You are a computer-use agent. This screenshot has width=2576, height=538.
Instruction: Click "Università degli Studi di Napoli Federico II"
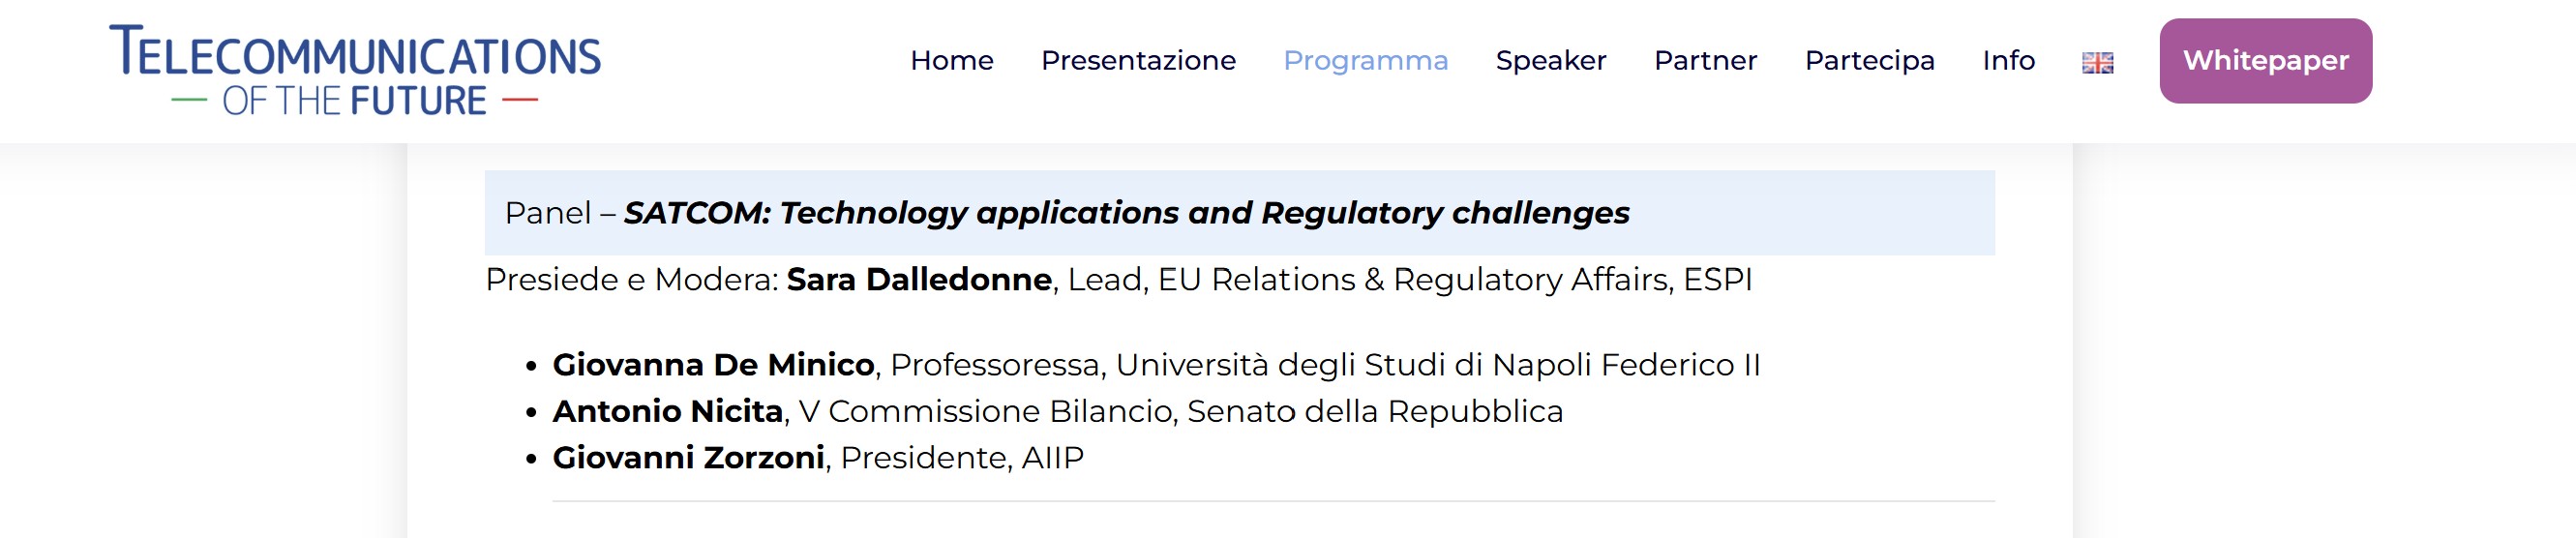(x=1437, y=365)
